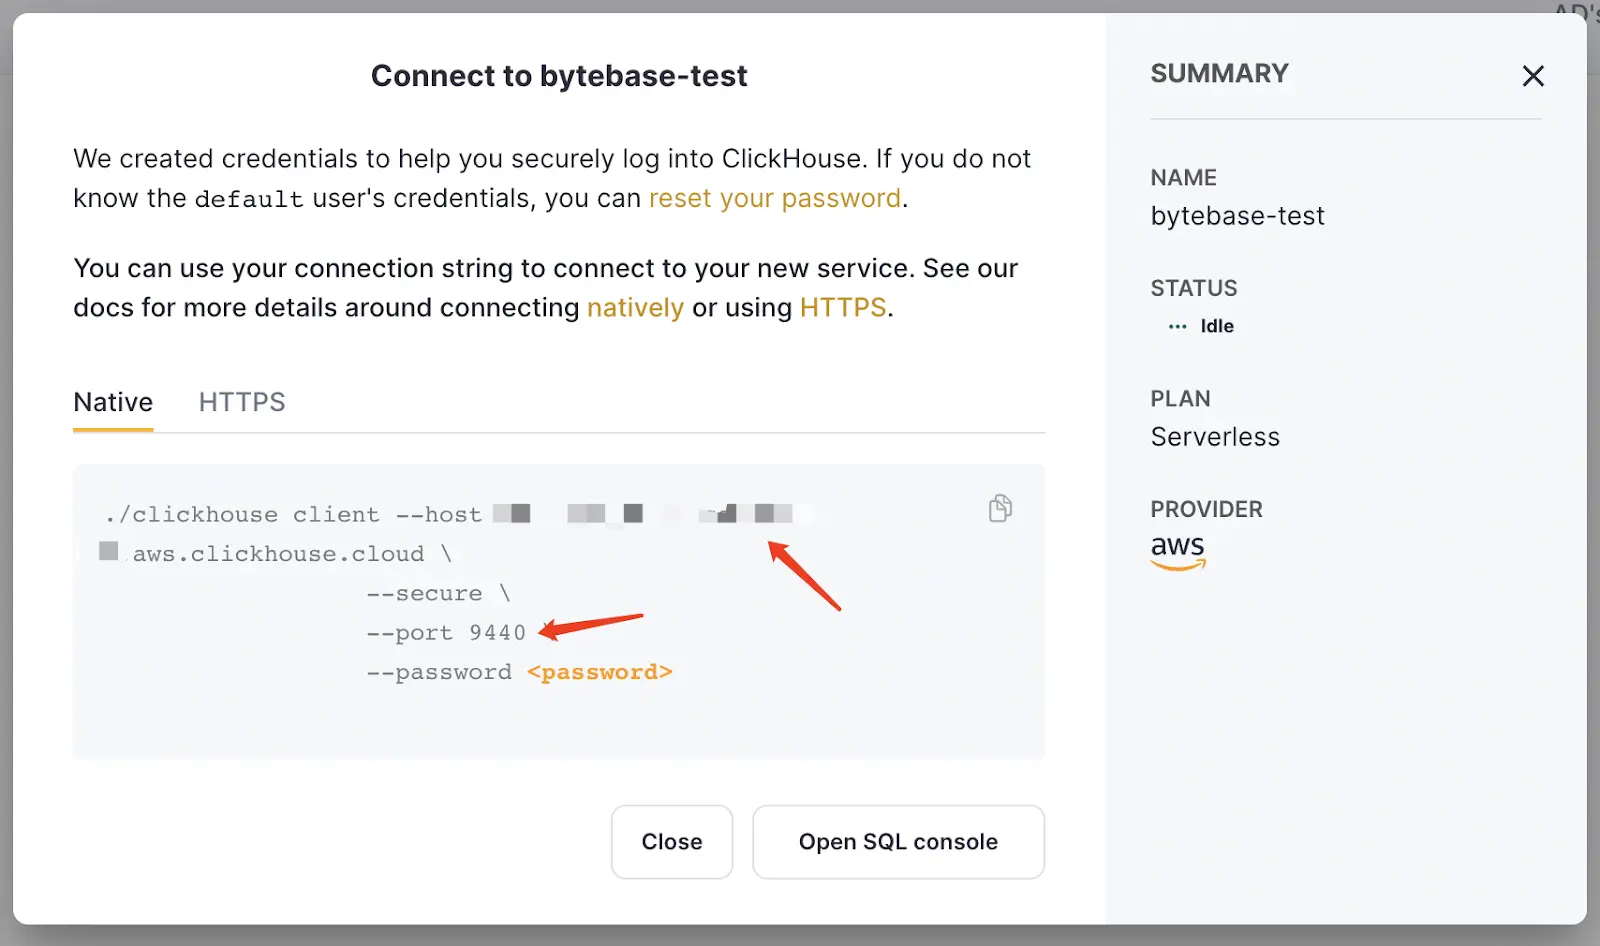Click the Serverless plan value
The image size is (1600, 946).
(1215, 437)
